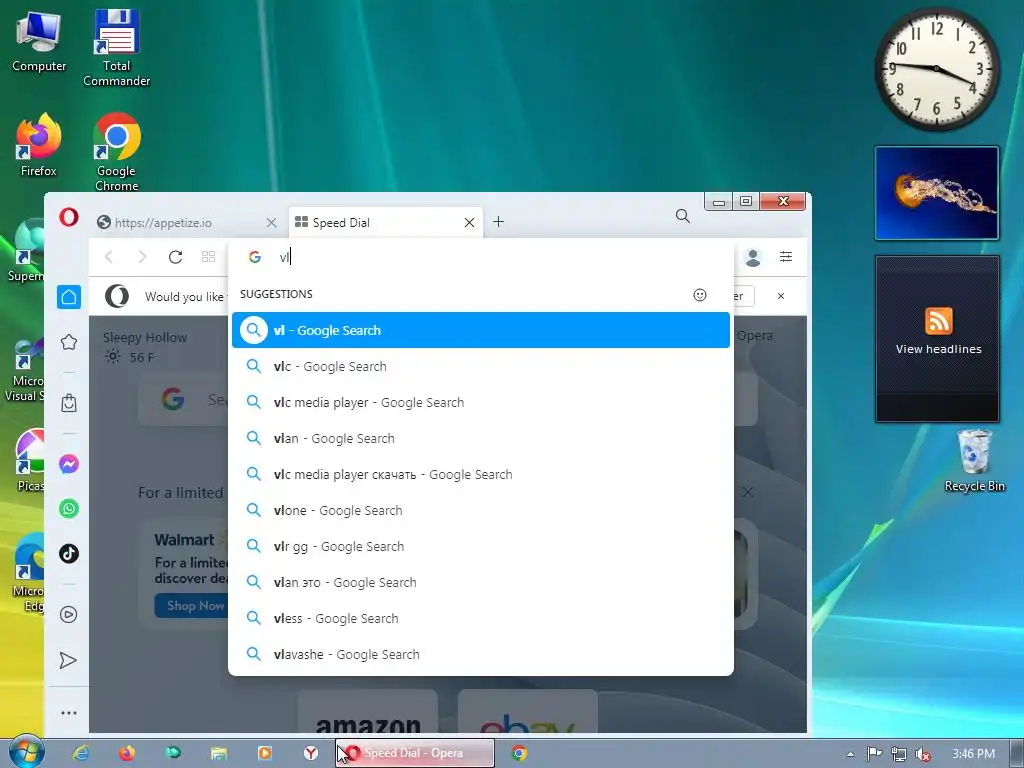Screen dimensions: 1024x768
Task: Open media player taskbar icon
Action: point(264,753)
